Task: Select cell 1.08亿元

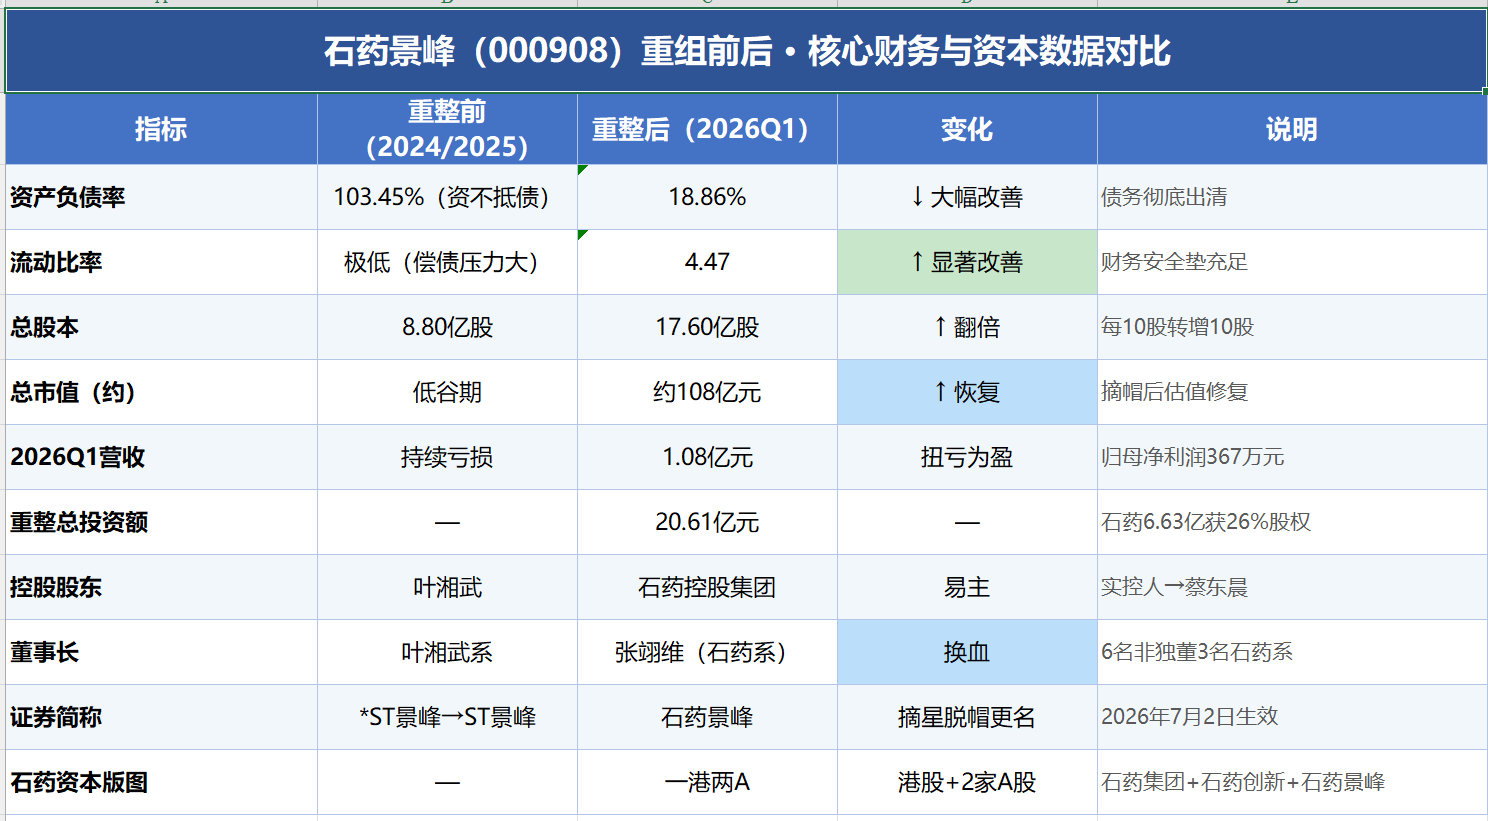Action: tap(707, 457)
